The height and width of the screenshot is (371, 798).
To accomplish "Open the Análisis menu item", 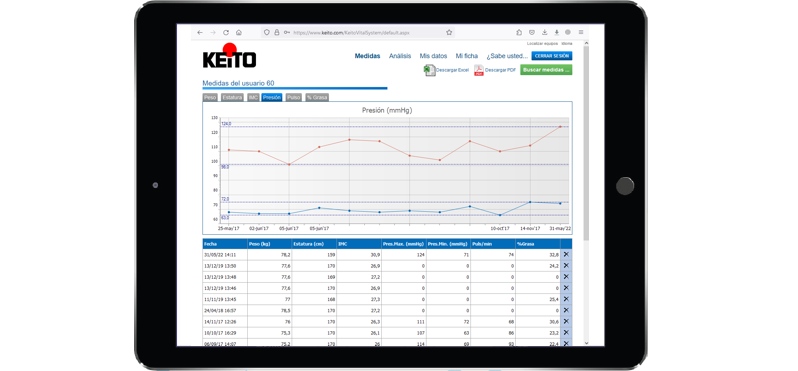I will coord(400,56).
